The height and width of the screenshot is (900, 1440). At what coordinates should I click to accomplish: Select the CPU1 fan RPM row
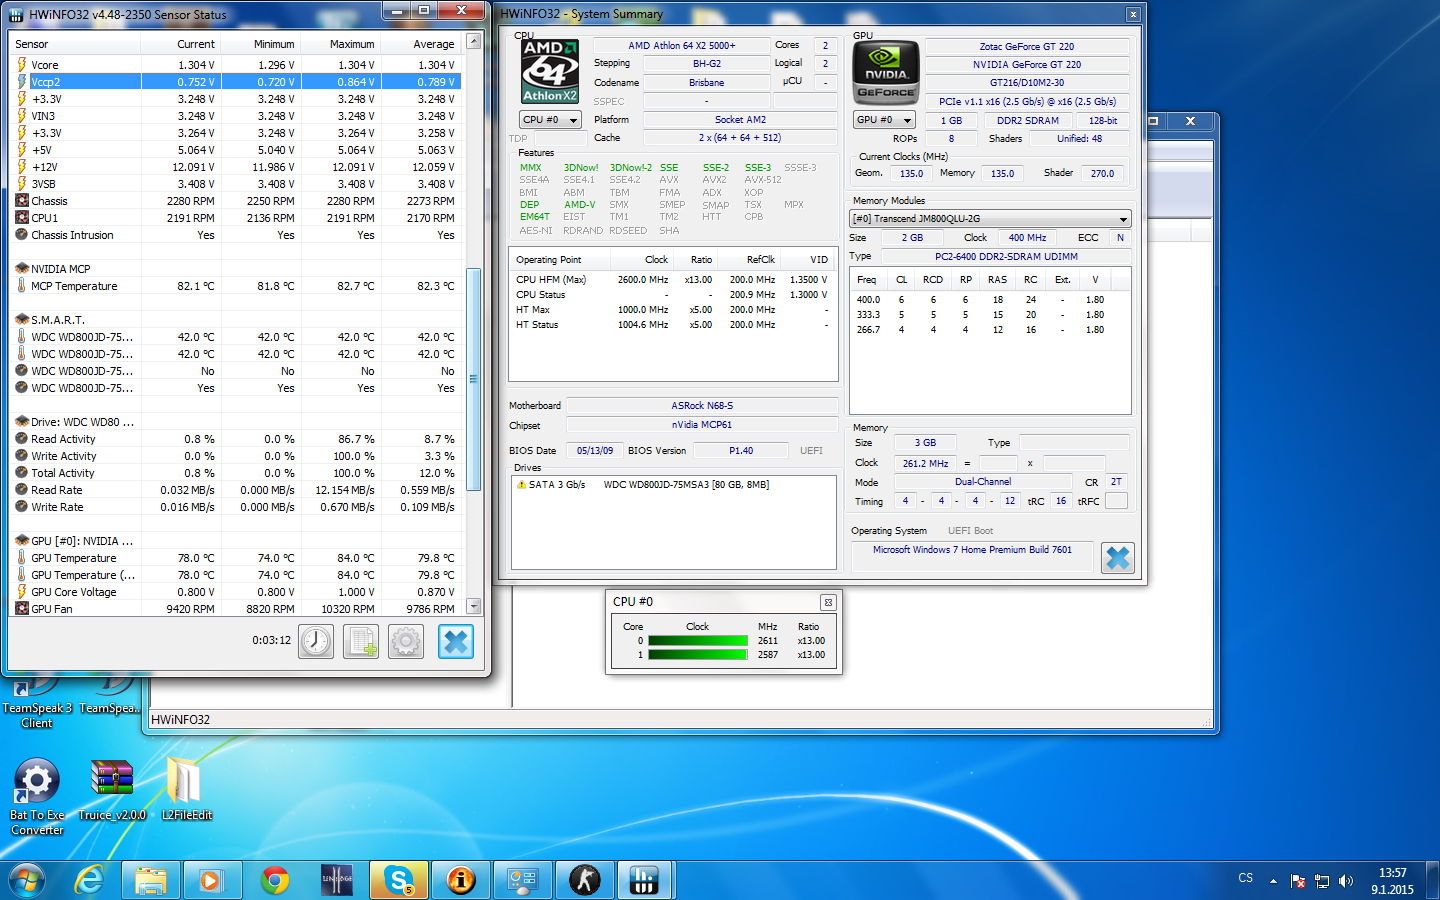(236, 218)
